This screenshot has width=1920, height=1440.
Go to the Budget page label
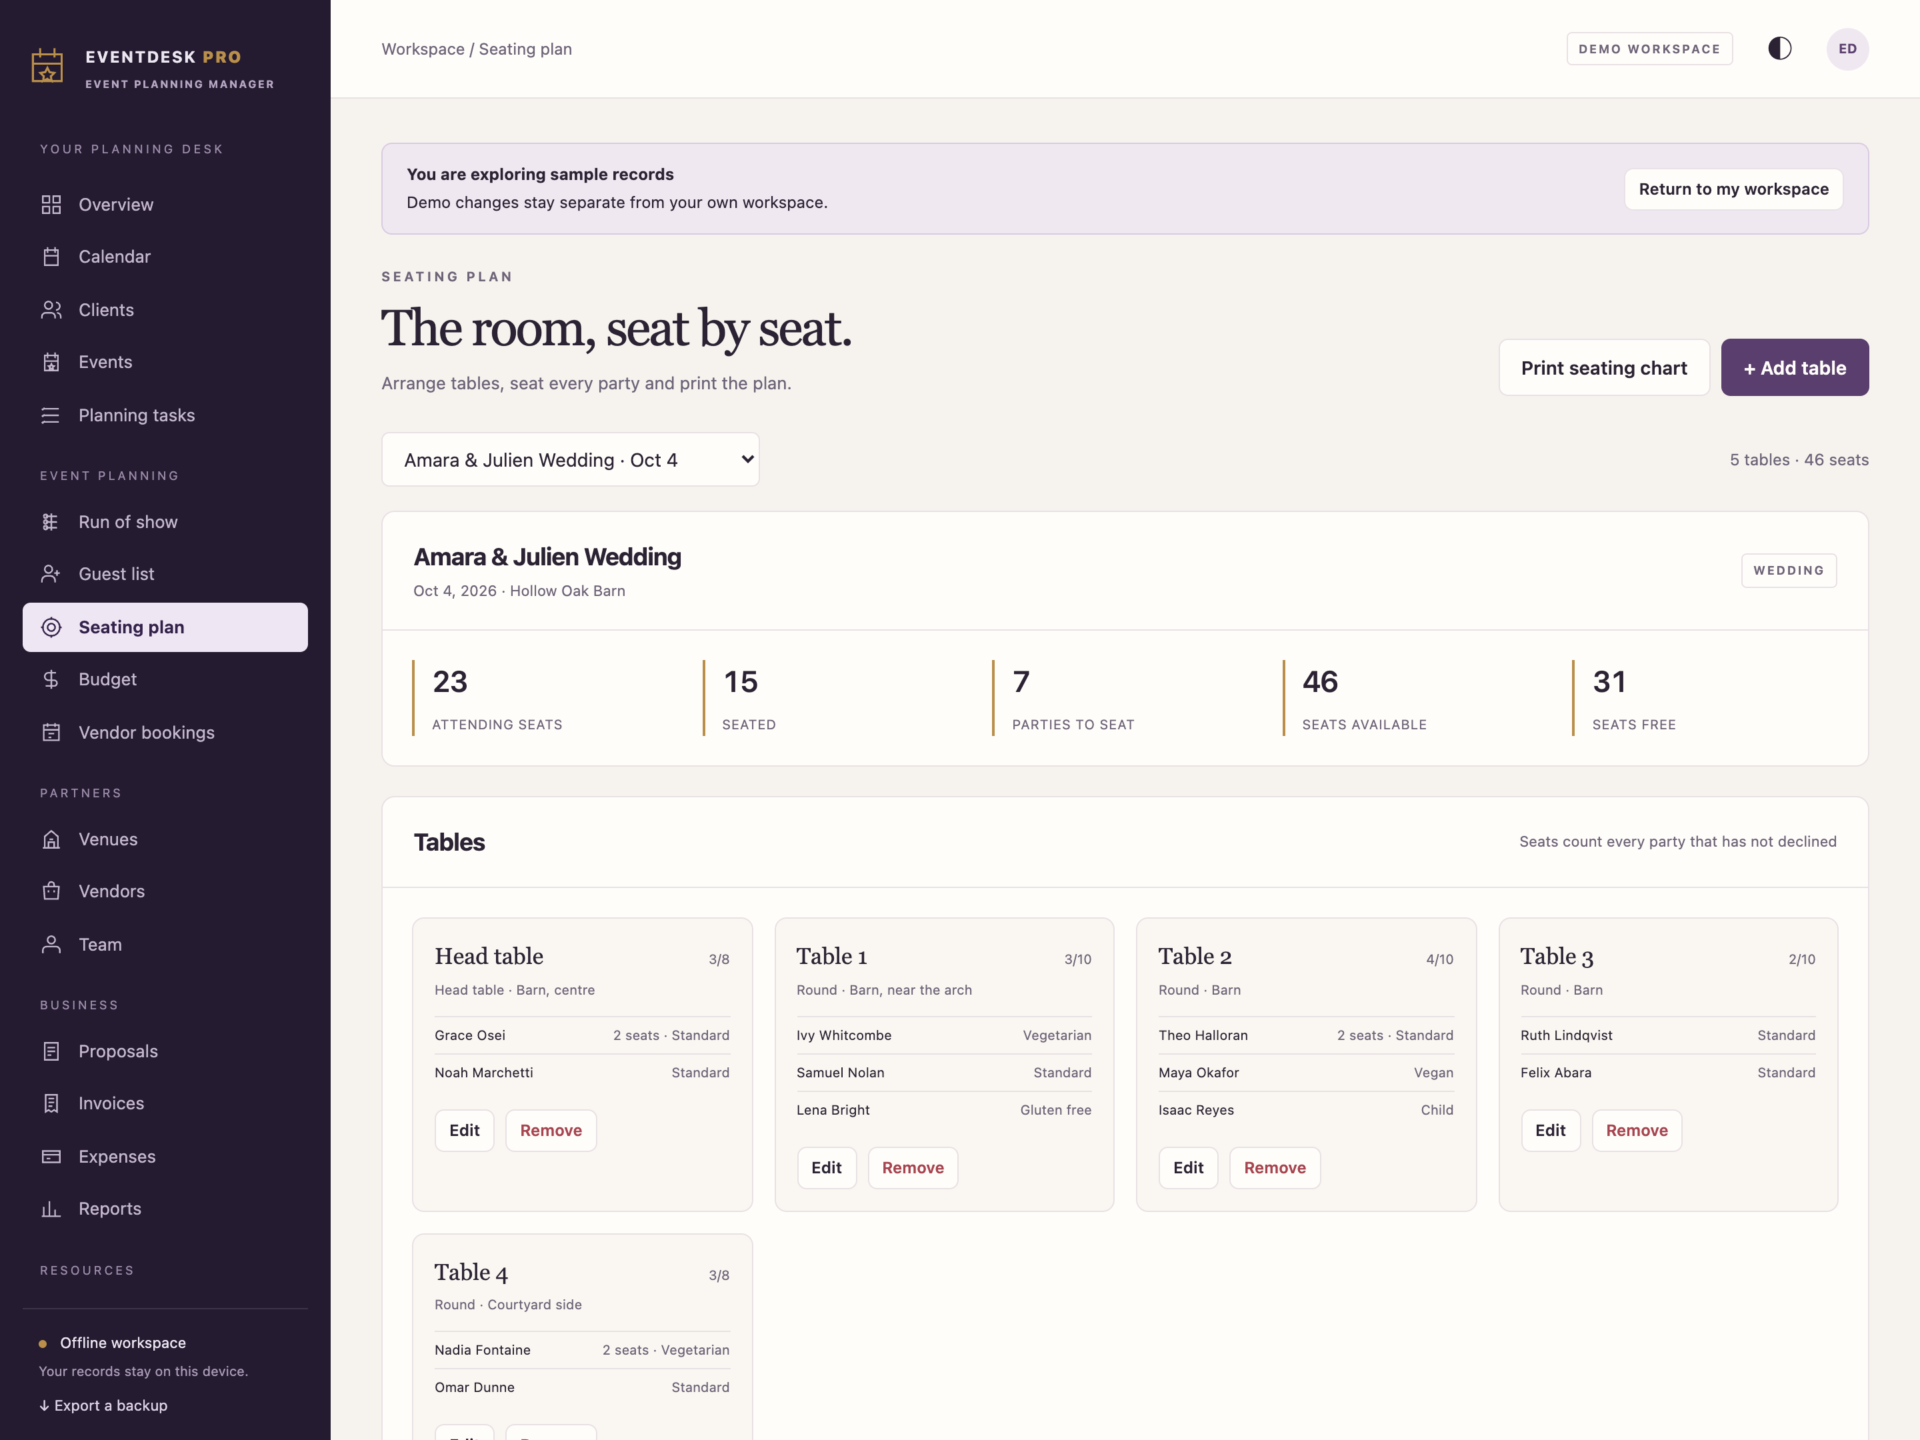click(x=107, y=680)
